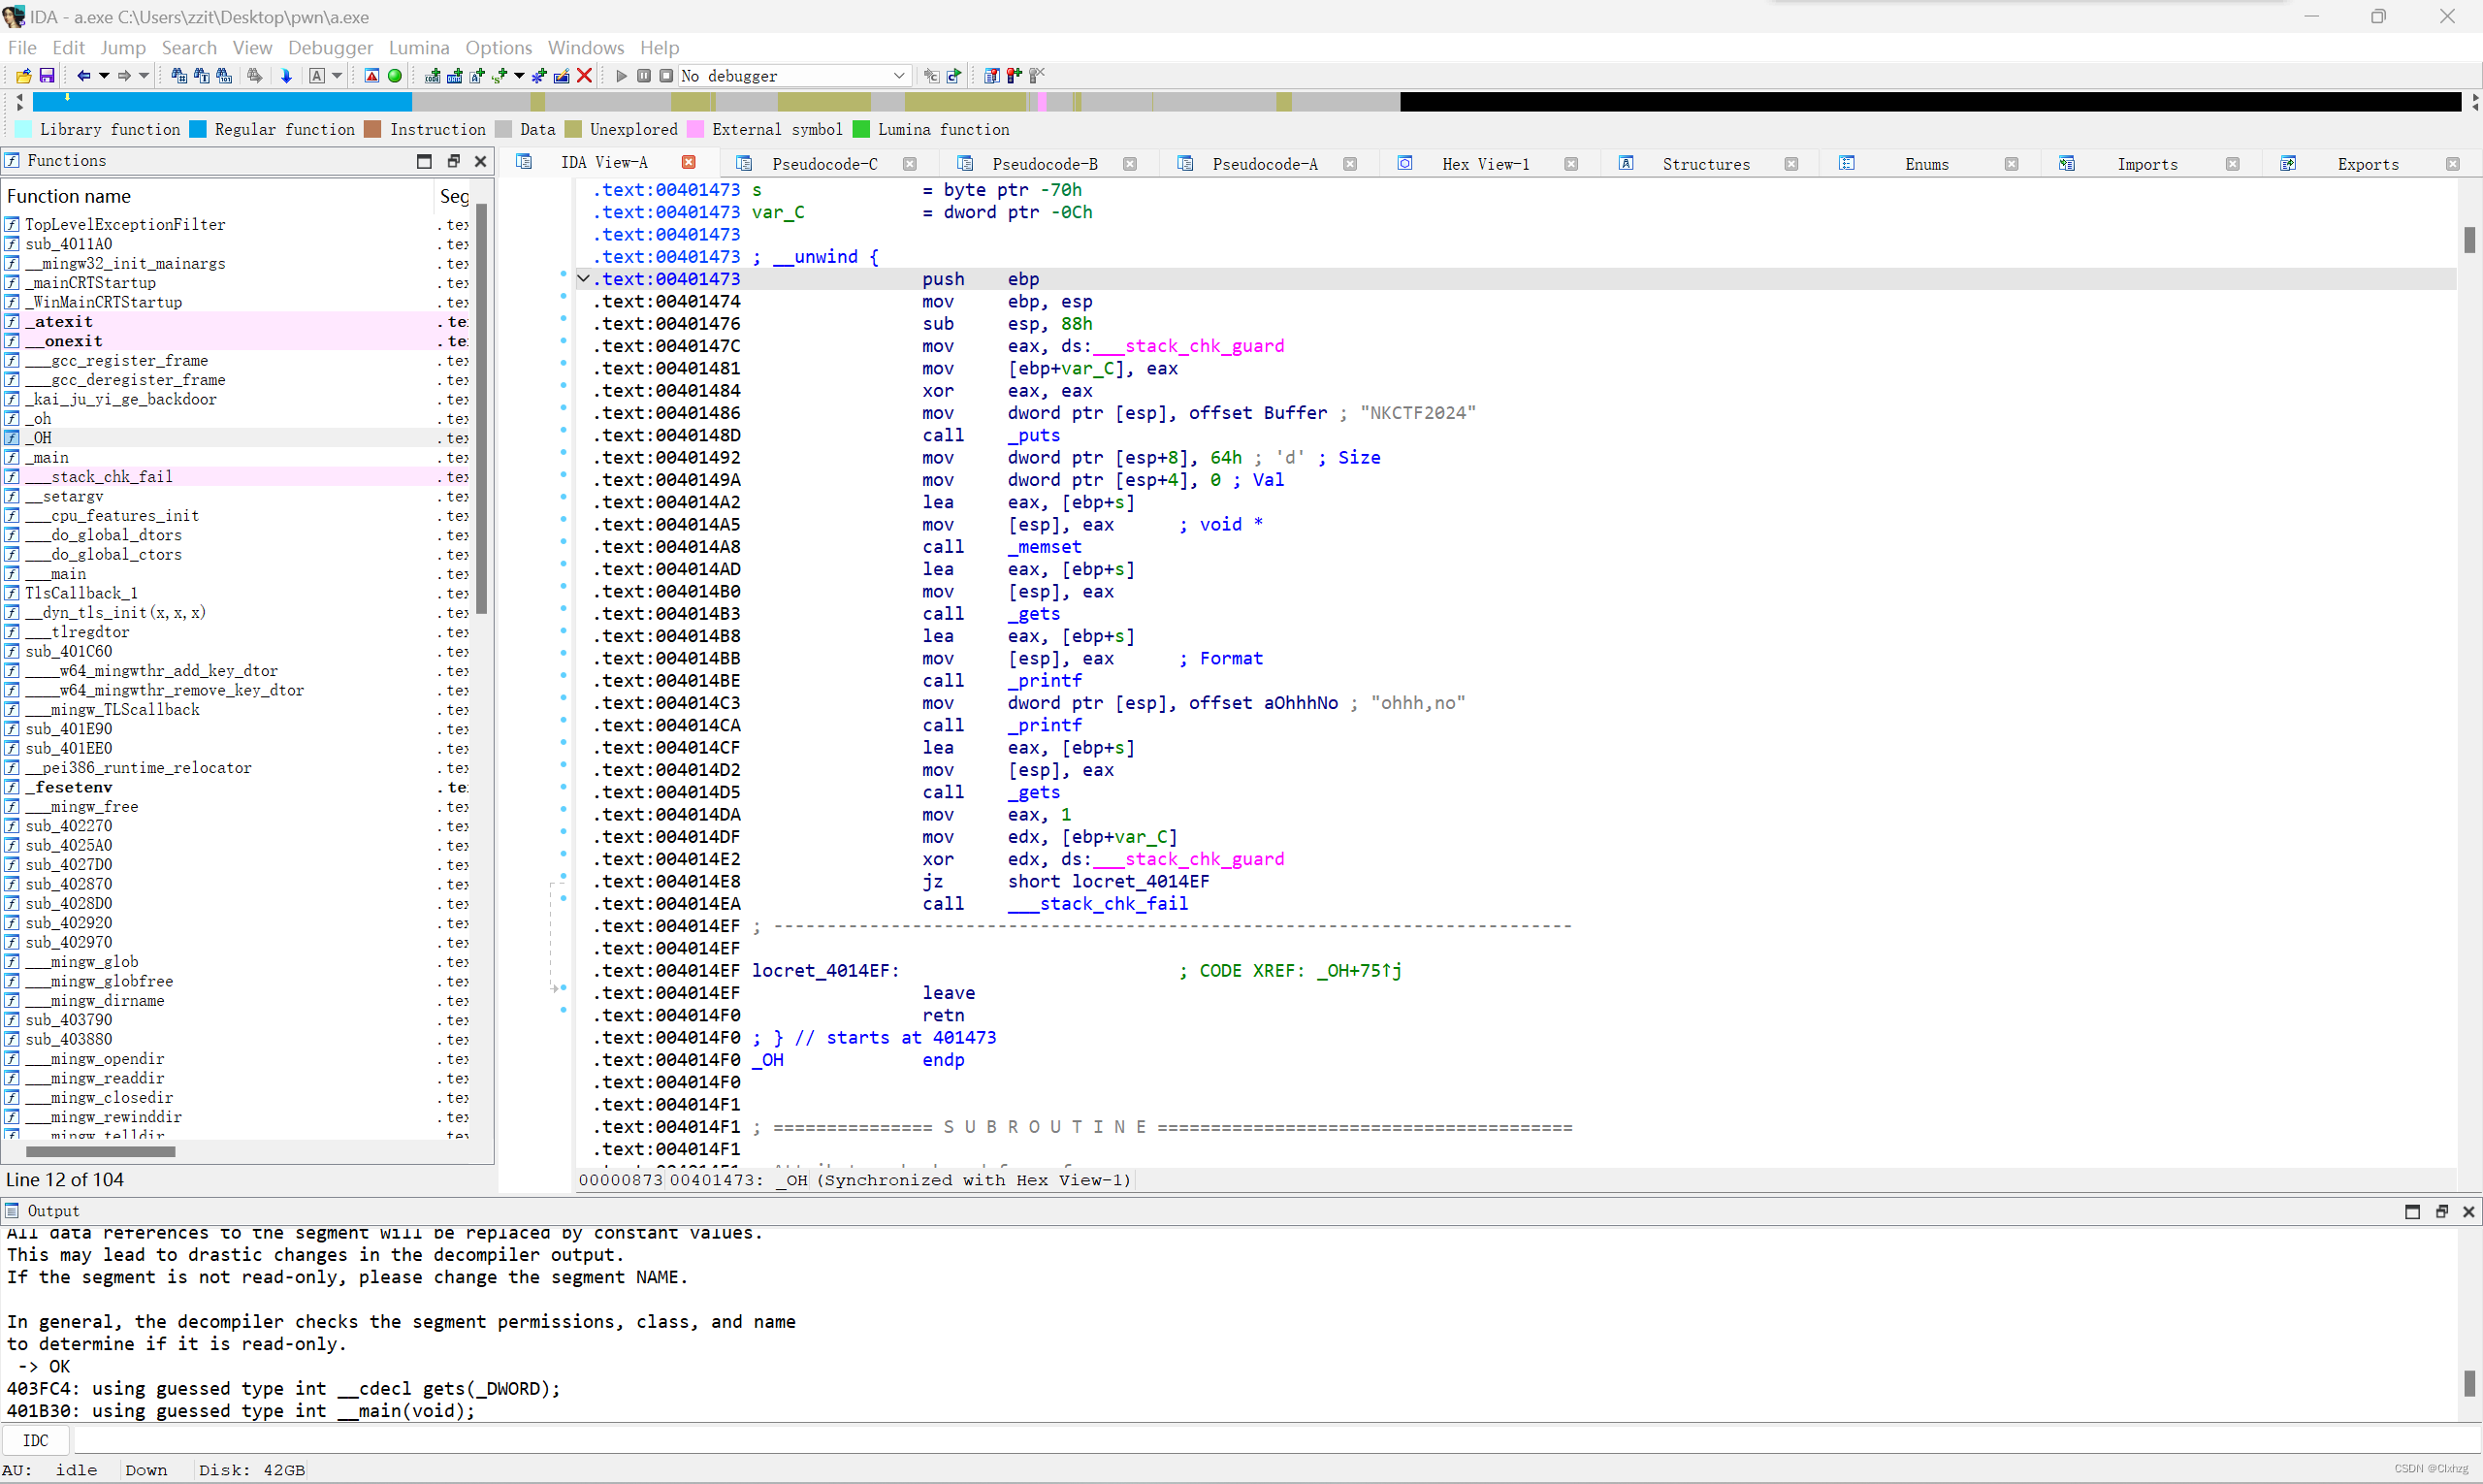
Task: Switch to the Pseudocode-A tab
Action: 1264,163
